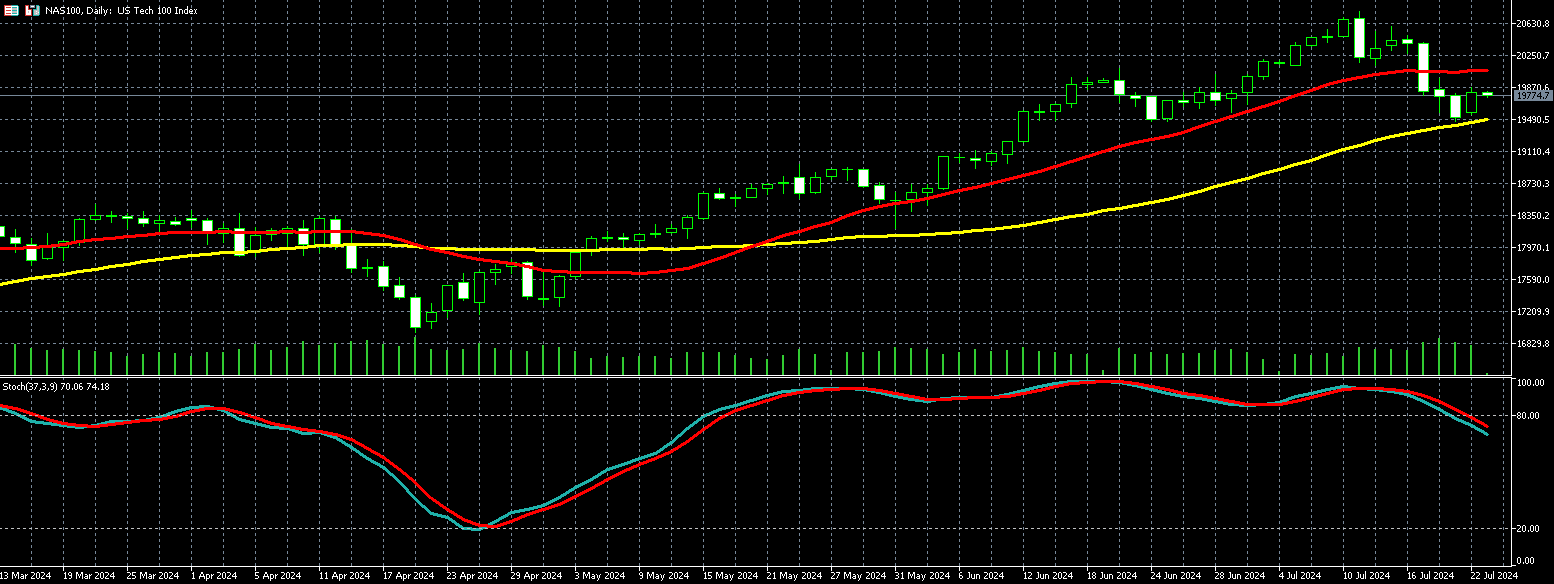1554x584 pixels.
Task: Click the 12 Jun 2024 date label
Action: pos(1046,576)
